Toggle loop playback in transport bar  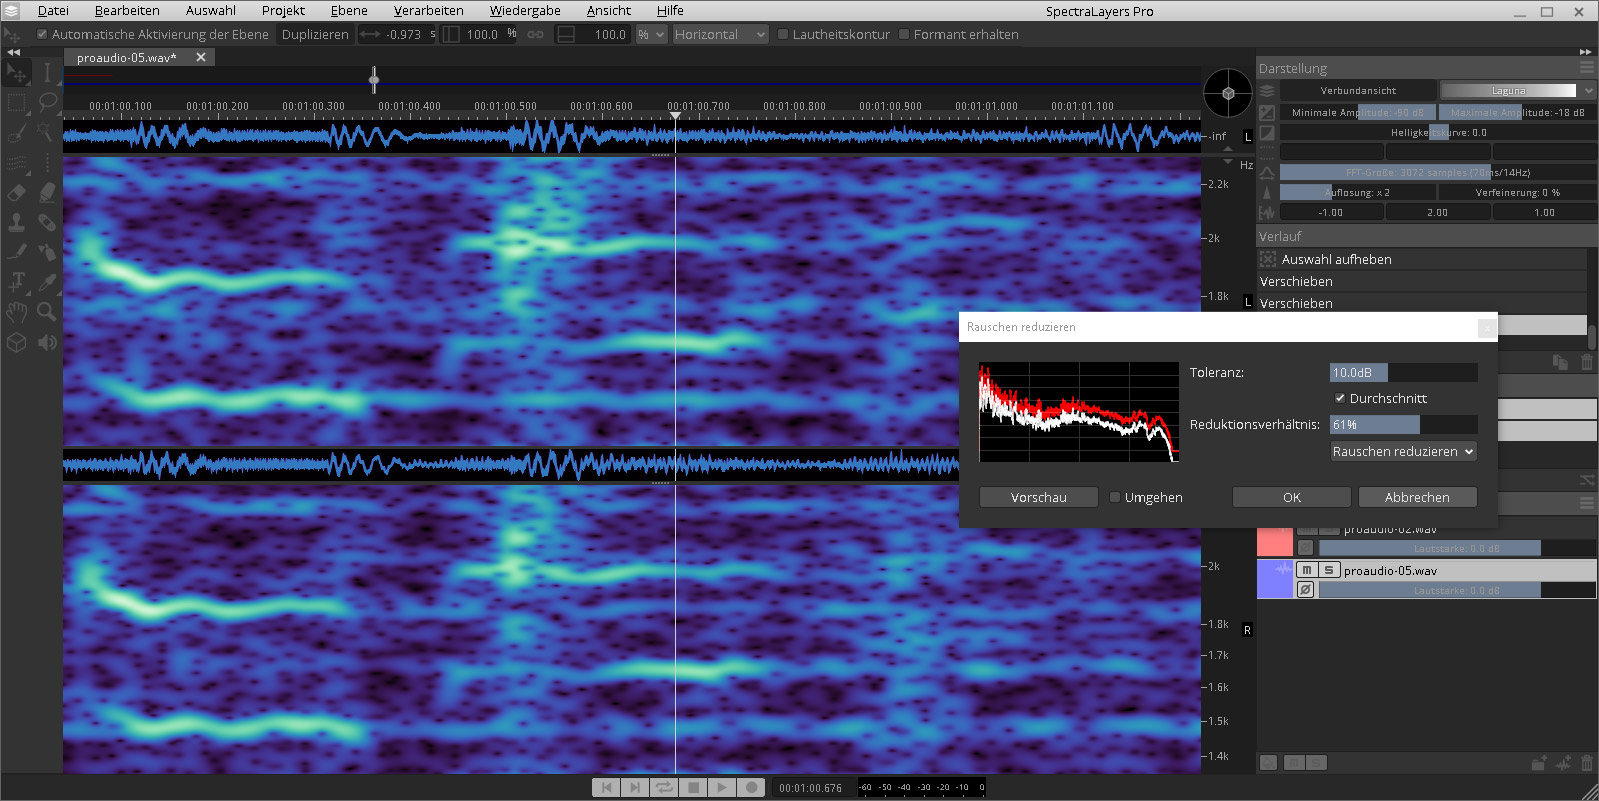(x=663, y=787)
